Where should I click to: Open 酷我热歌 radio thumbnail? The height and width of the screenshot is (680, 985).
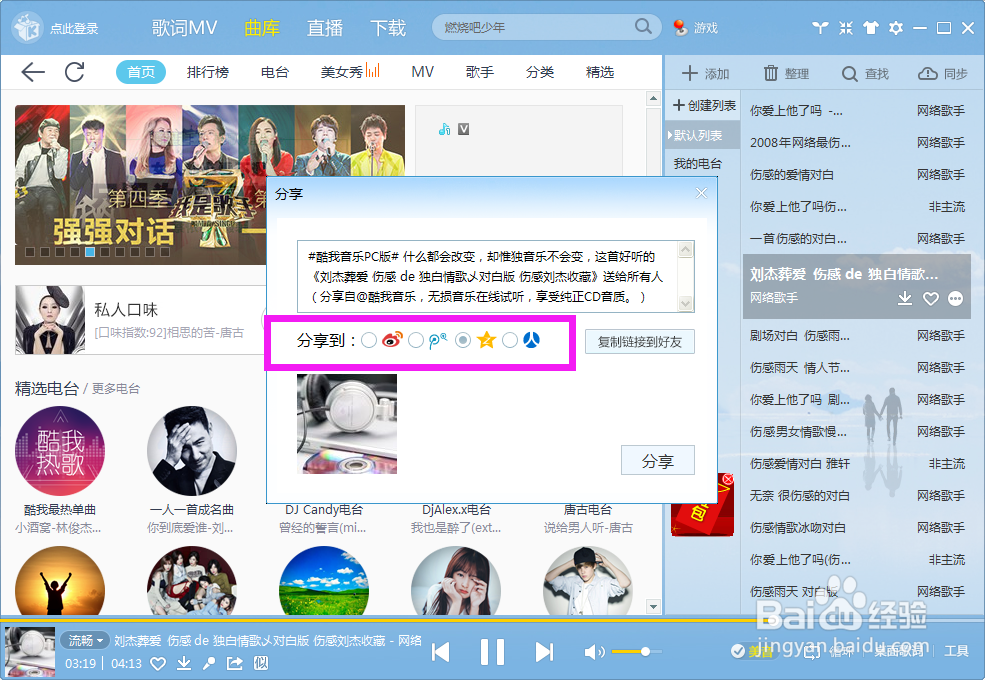pos(60,451)
